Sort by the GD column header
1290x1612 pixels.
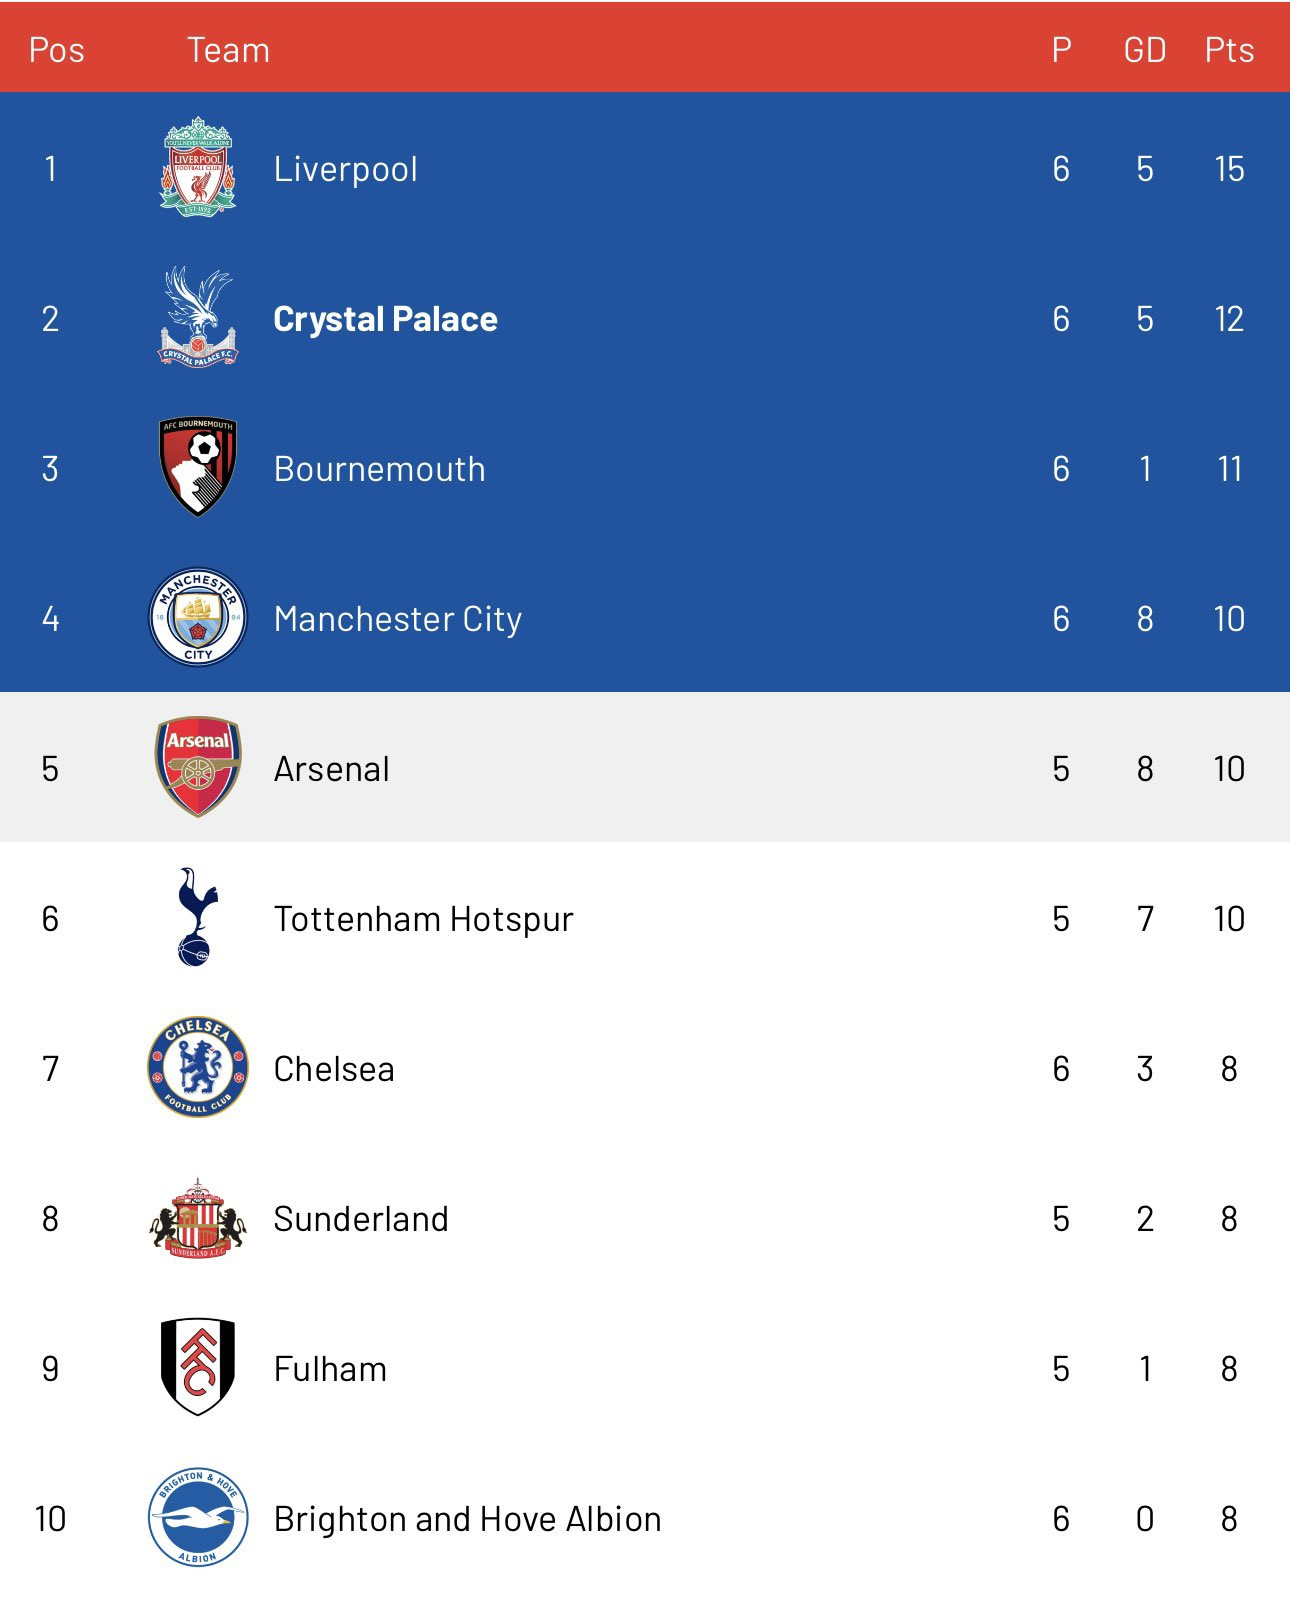[1145, 50]
